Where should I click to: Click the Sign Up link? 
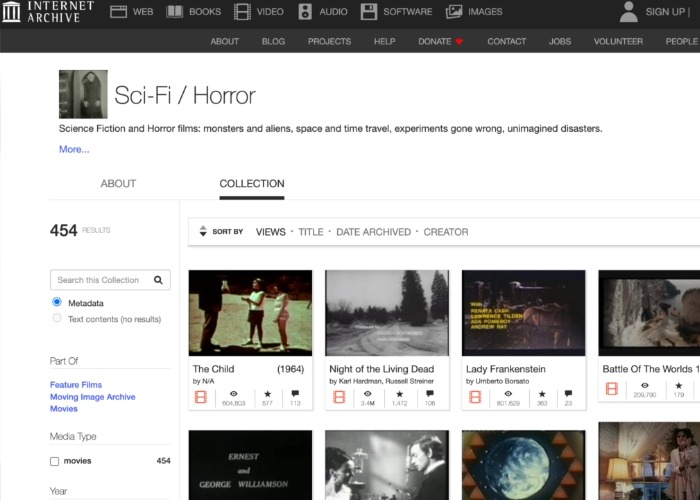click(665, 12)
